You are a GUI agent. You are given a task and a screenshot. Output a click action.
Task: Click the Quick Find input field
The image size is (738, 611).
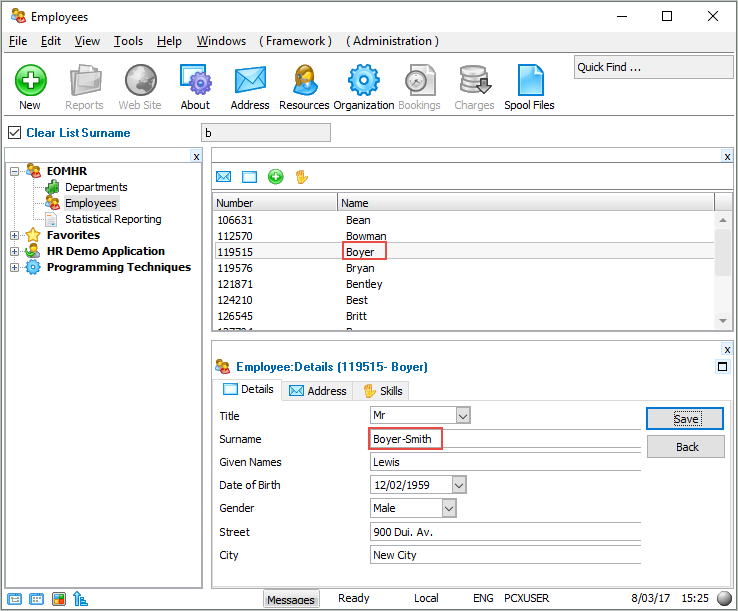[x=652, y=67]
